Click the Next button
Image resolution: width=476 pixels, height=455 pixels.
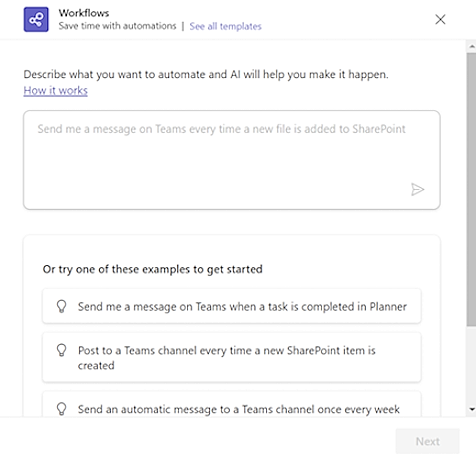[427, 441]
